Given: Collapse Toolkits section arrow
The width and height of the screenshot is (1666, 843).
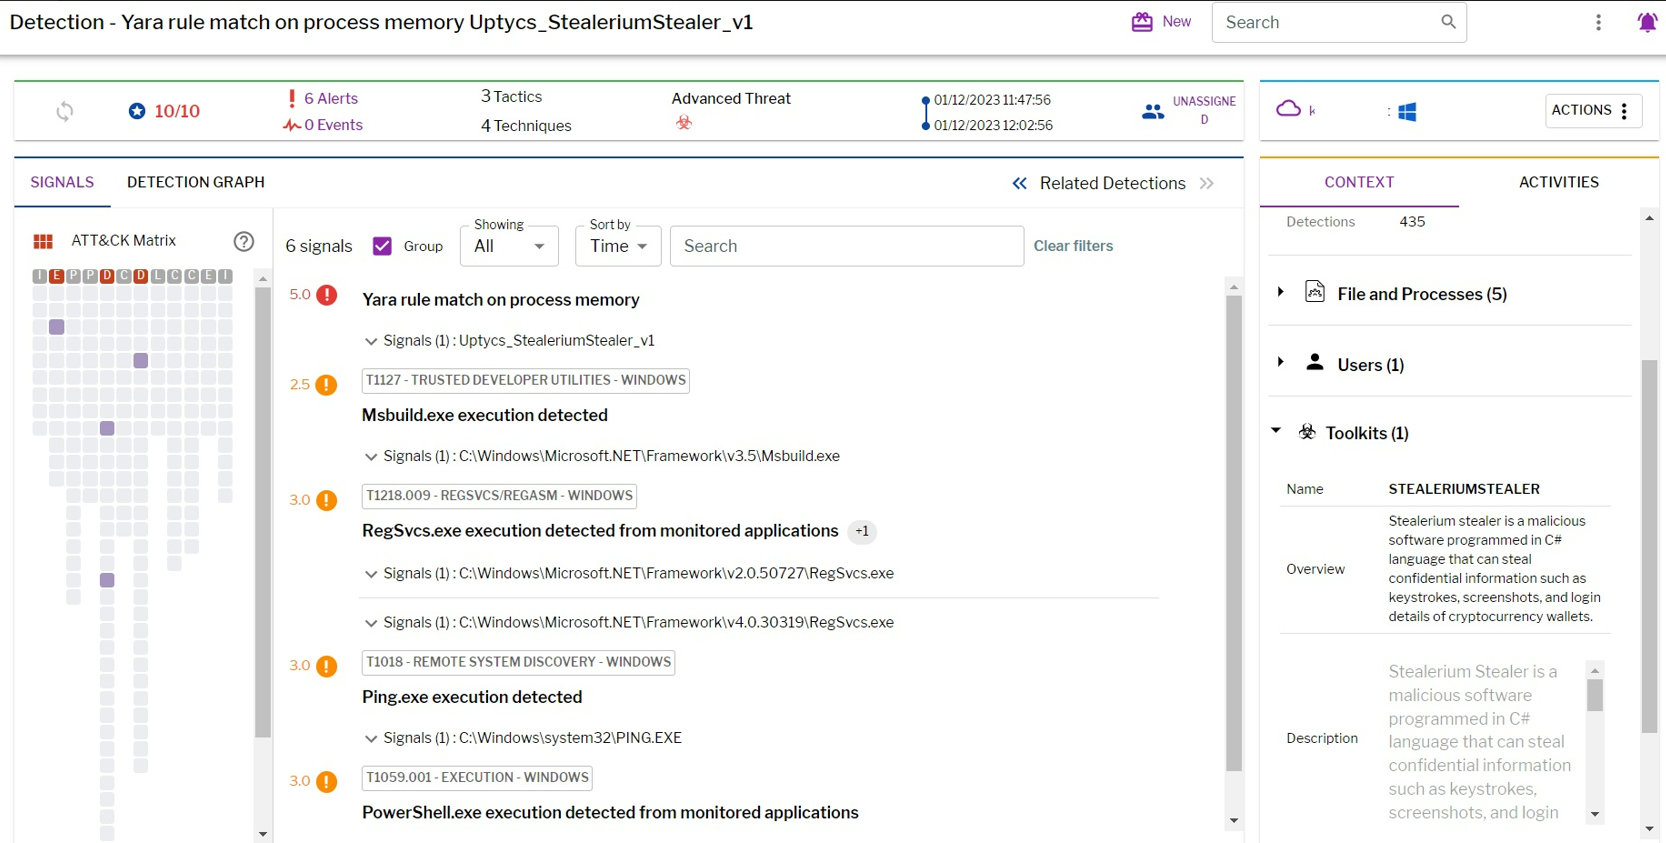Looking at the screenshot, I should [x=1276, y=431].
